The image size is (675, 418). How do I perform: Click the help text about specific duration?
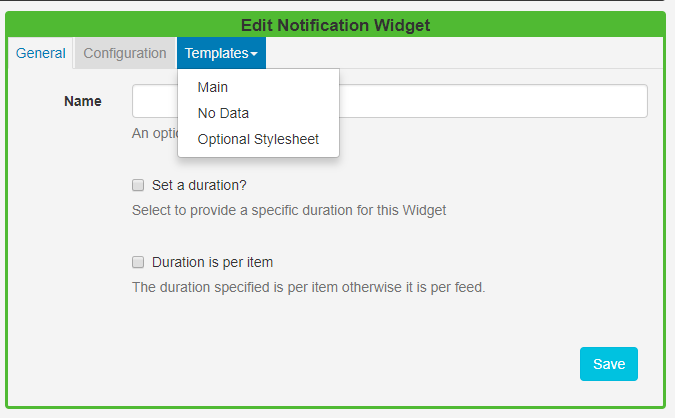coord(289,210)
